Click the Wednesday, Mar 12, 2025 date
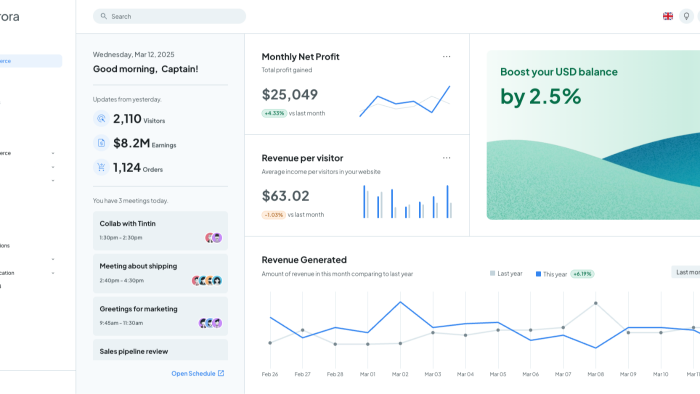700x394 pixels. point(133,54)
